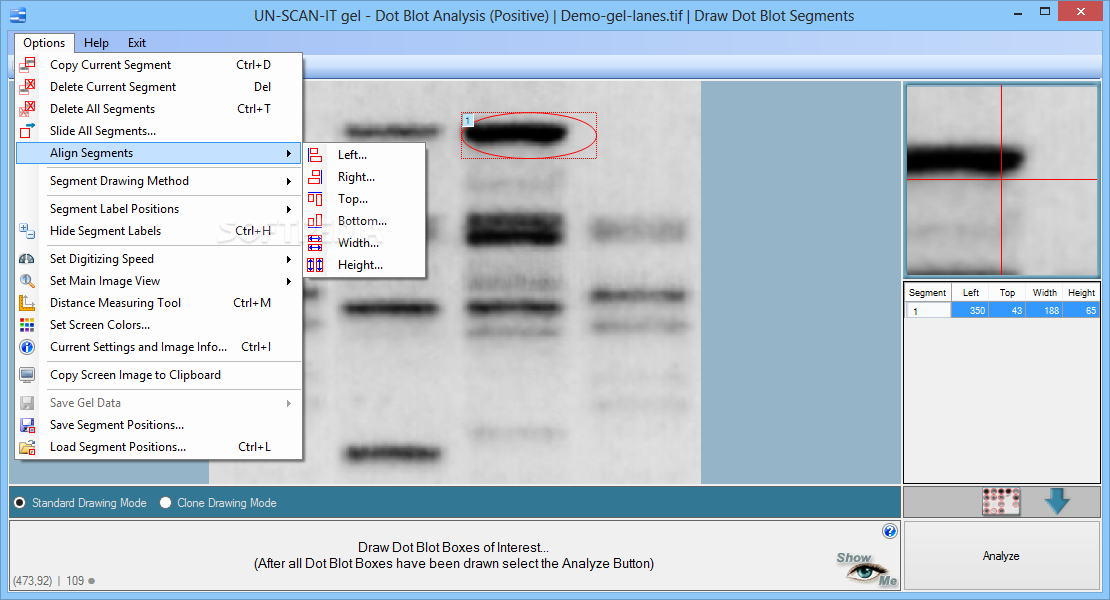This screenshot has width=1110, height=600.
Task: Maximize the UN-SCAN-IT window
Action: pyautogui.click(x=1045, y=11)
